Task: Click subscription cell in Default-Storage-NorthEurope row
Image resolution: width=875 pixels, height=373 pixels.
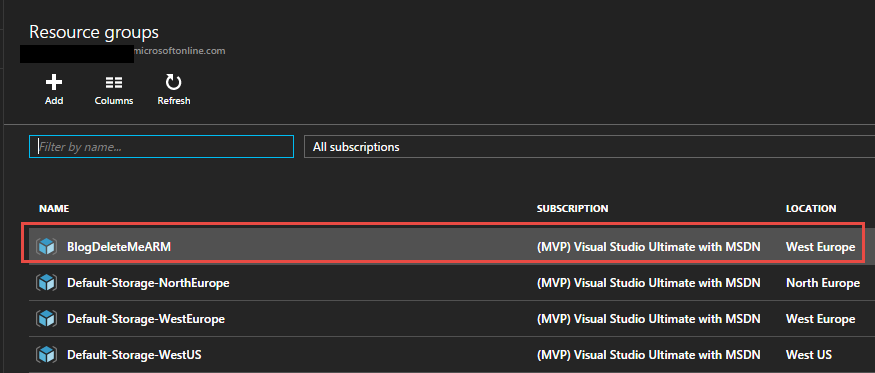Action: (648, 283)
